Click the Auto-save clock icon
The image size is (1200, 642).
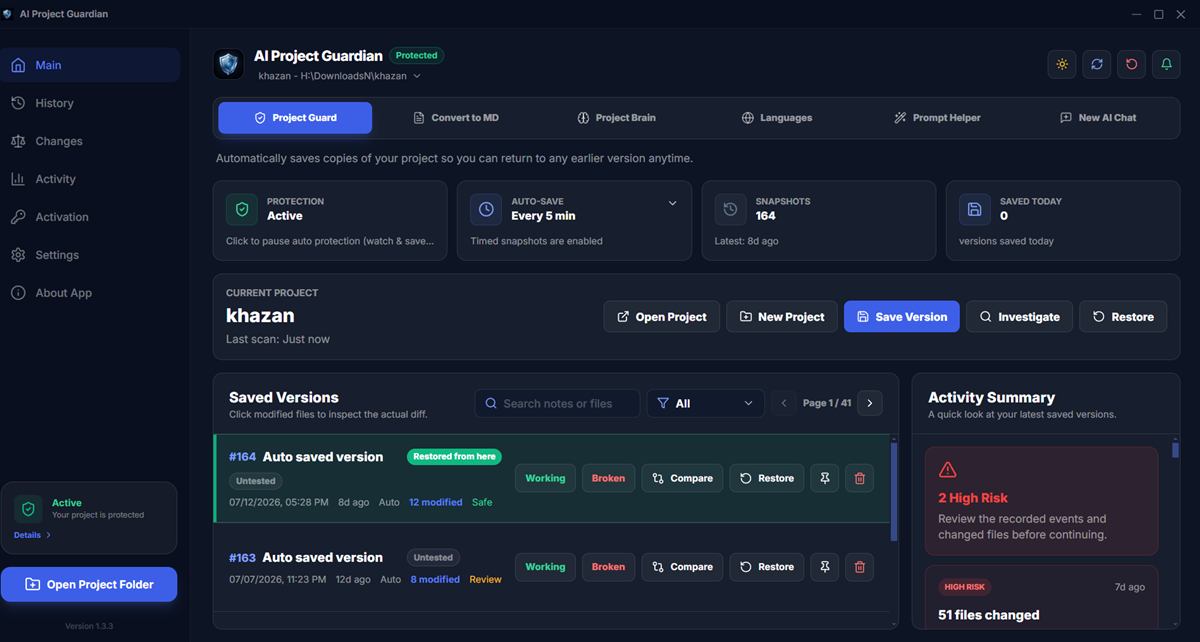click(486, 209)
